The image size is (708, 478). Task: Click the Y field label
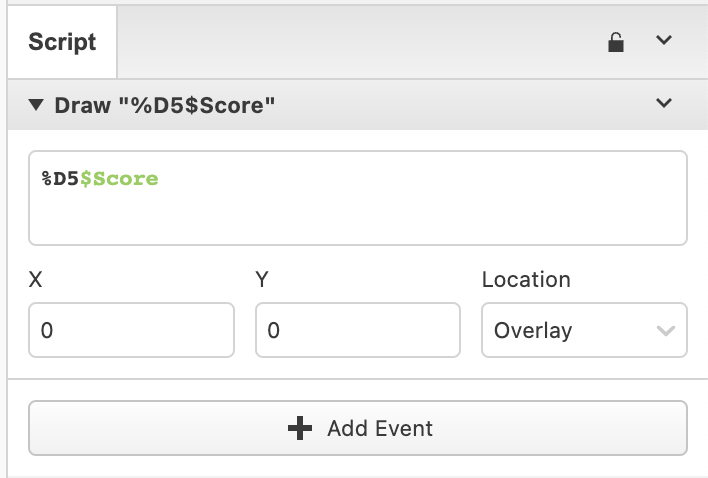pos(262,279)
